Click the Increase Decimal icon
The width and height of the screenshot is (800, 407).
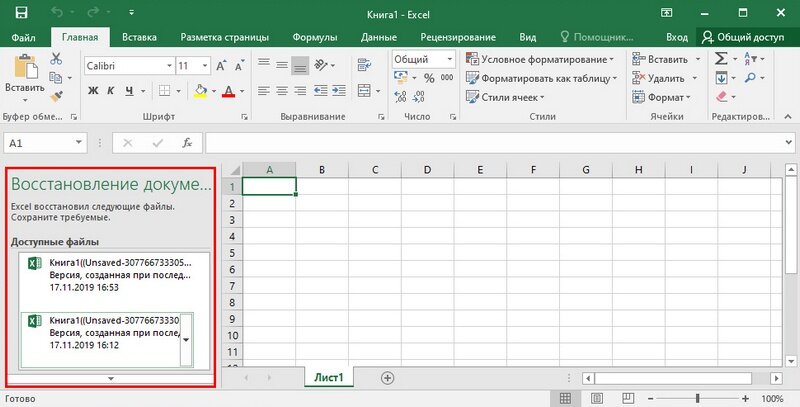401,96
